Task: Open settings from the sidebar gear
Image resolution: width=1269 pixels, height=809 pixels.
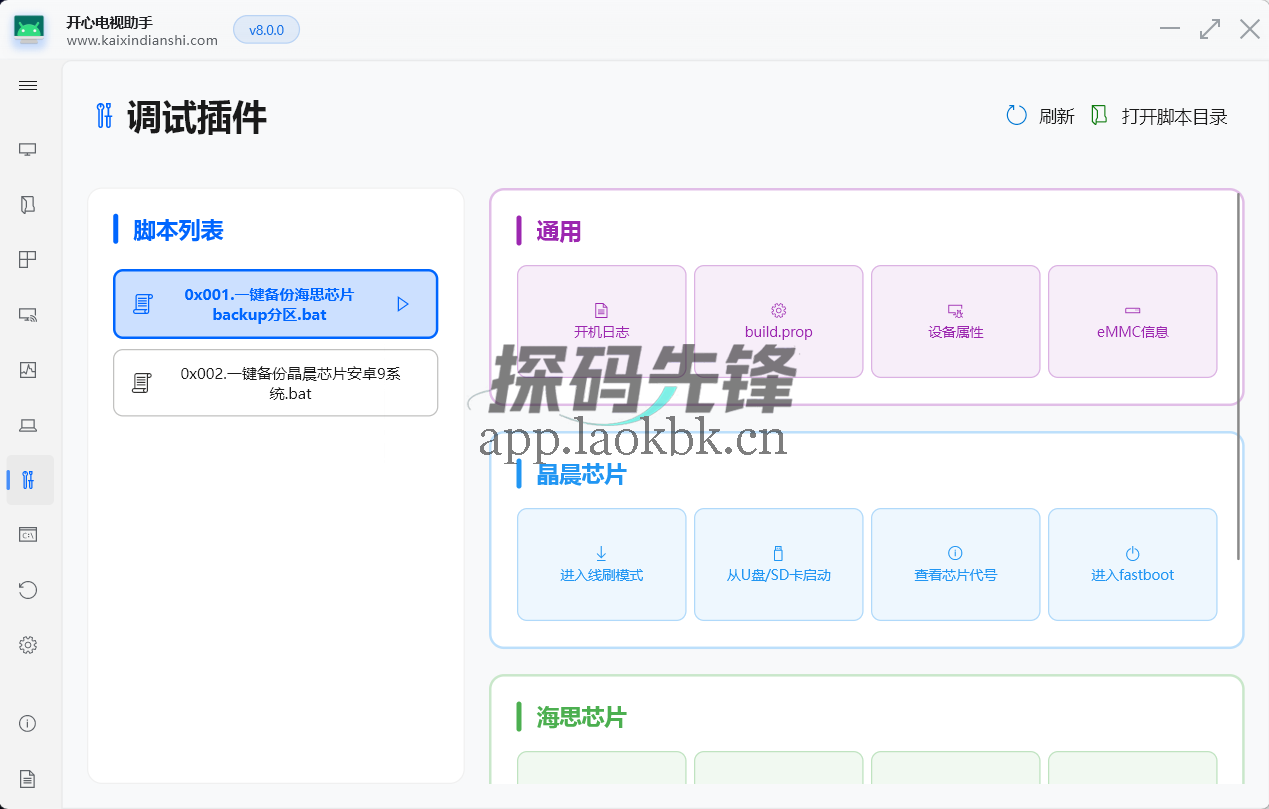Action: tap(28, 645)
